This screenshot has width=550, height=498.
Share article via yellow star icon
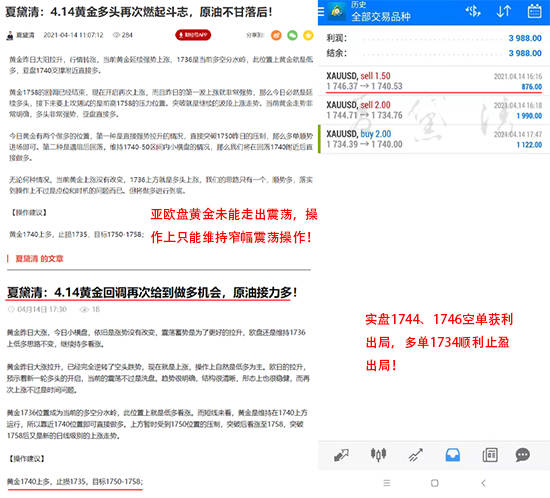[308, 35]
